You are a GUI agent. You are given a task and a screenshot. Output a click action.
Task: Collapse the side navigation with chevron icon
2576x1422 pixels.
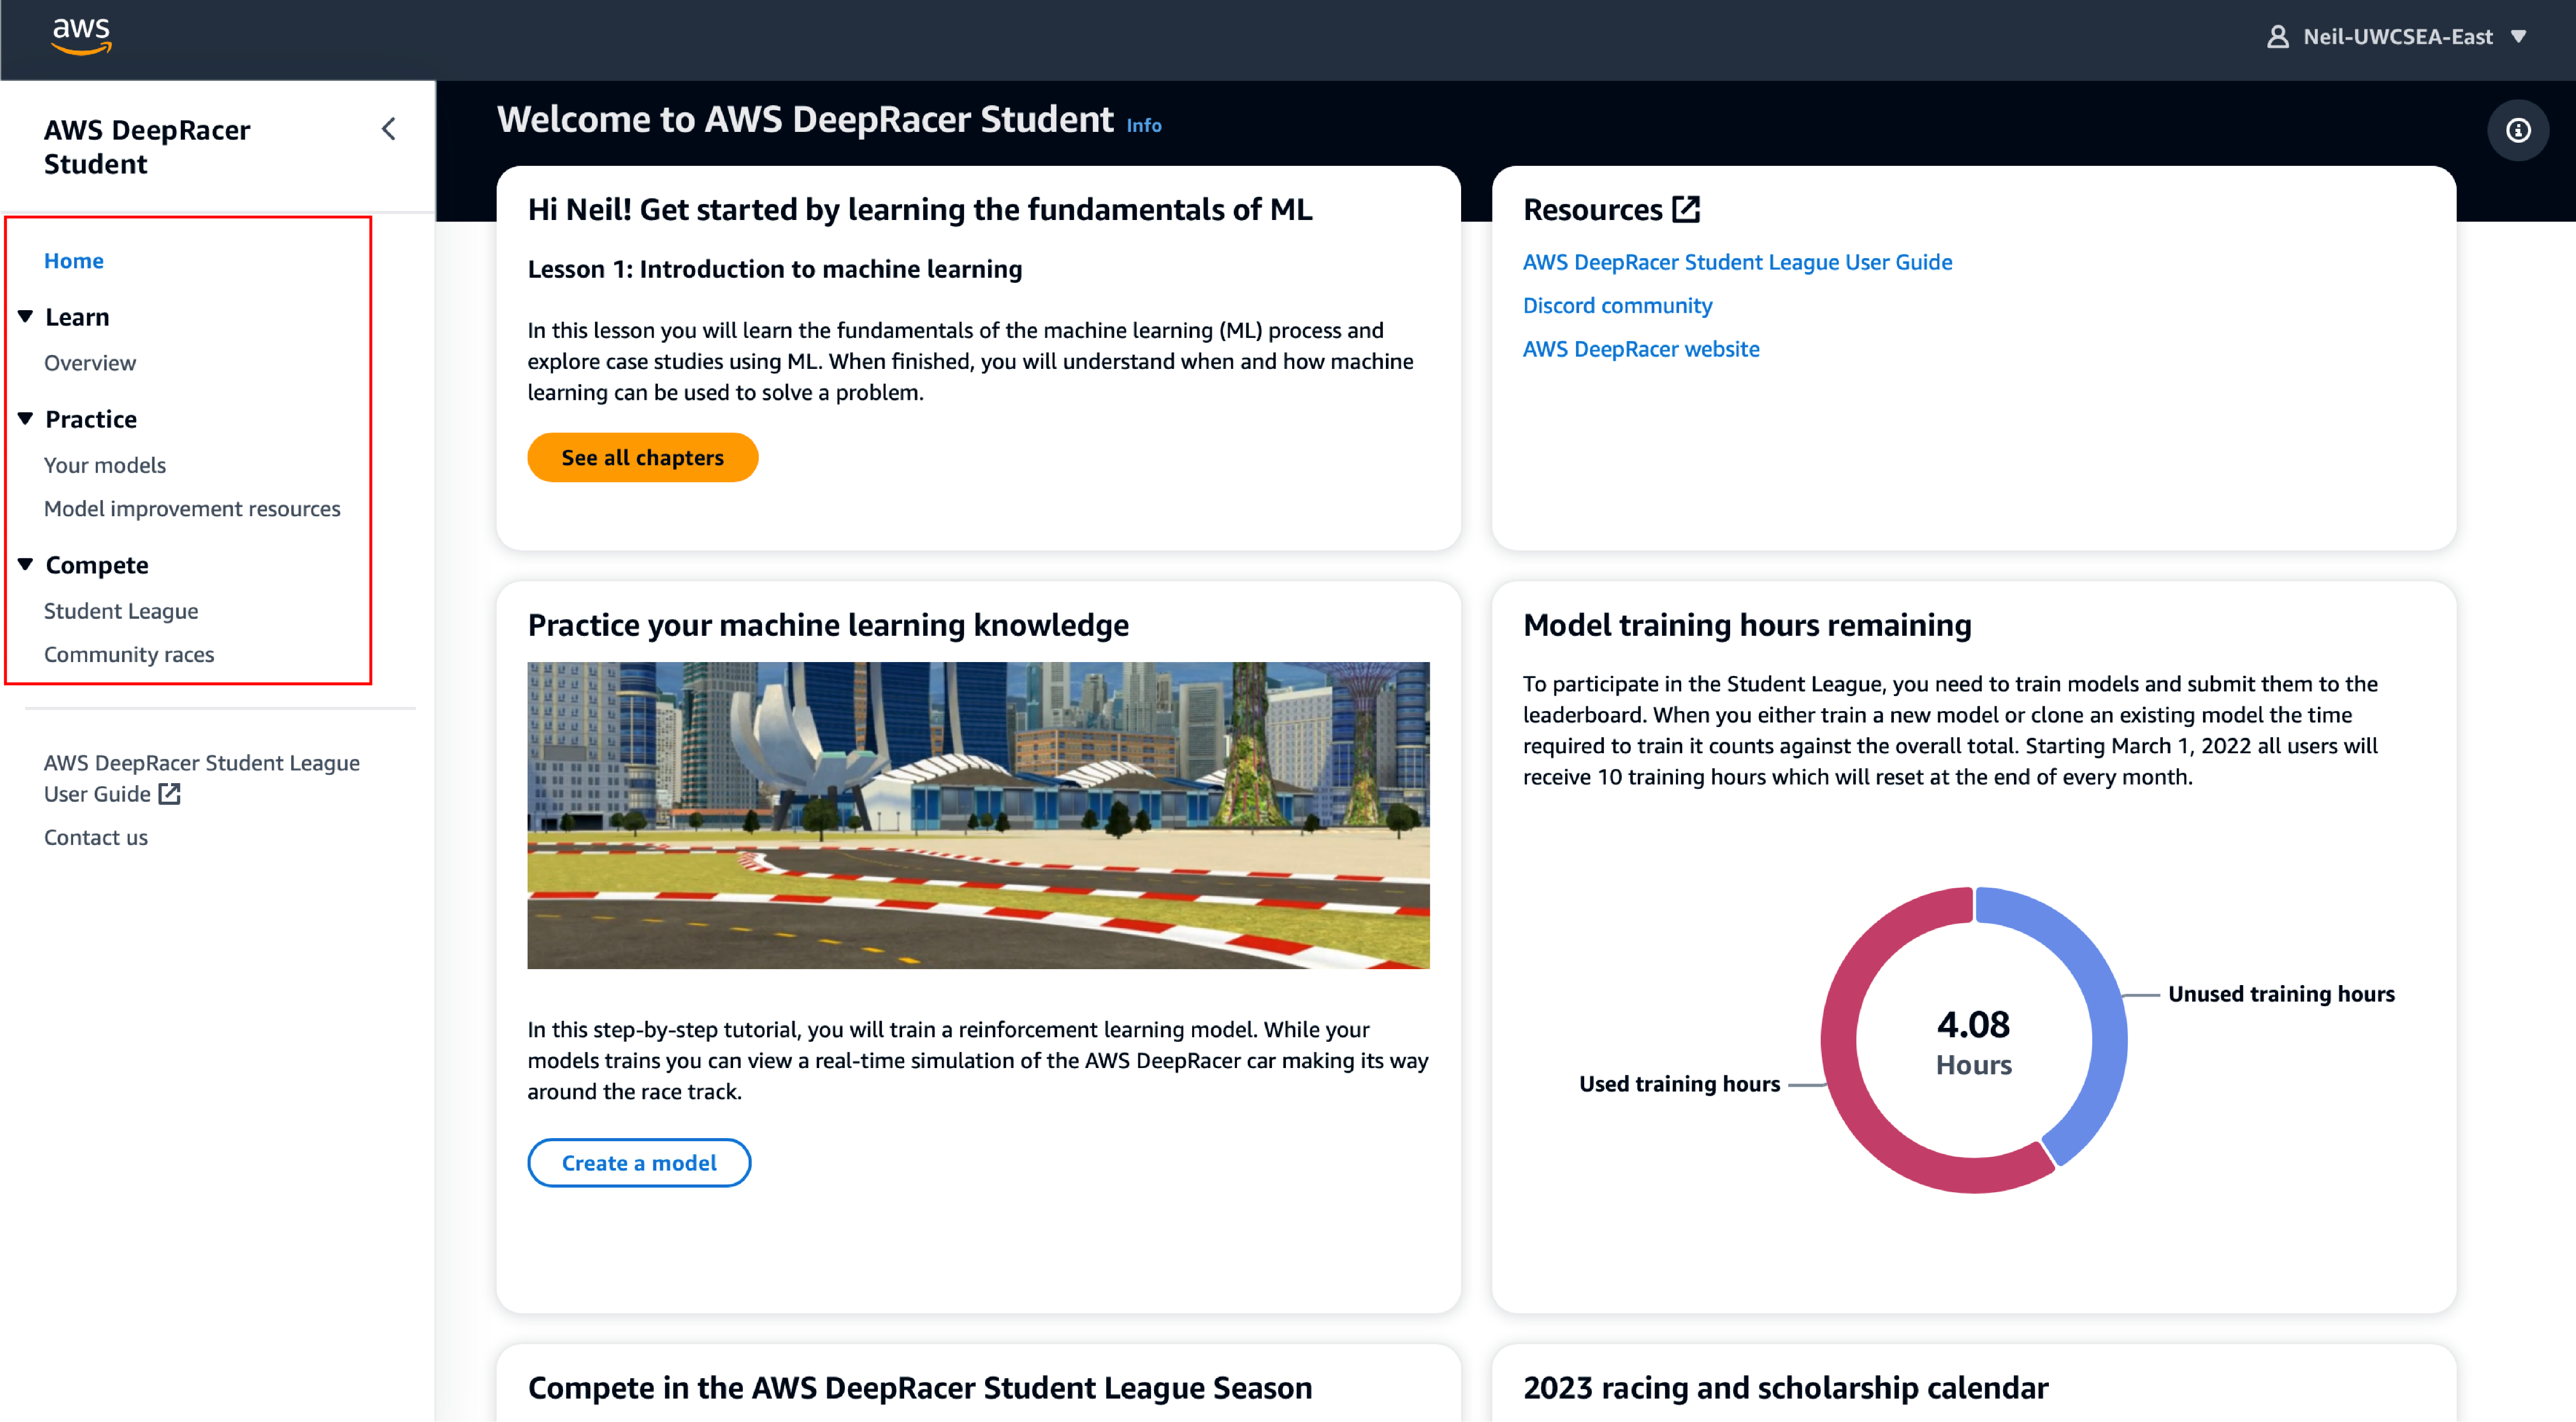pos(389,129)
